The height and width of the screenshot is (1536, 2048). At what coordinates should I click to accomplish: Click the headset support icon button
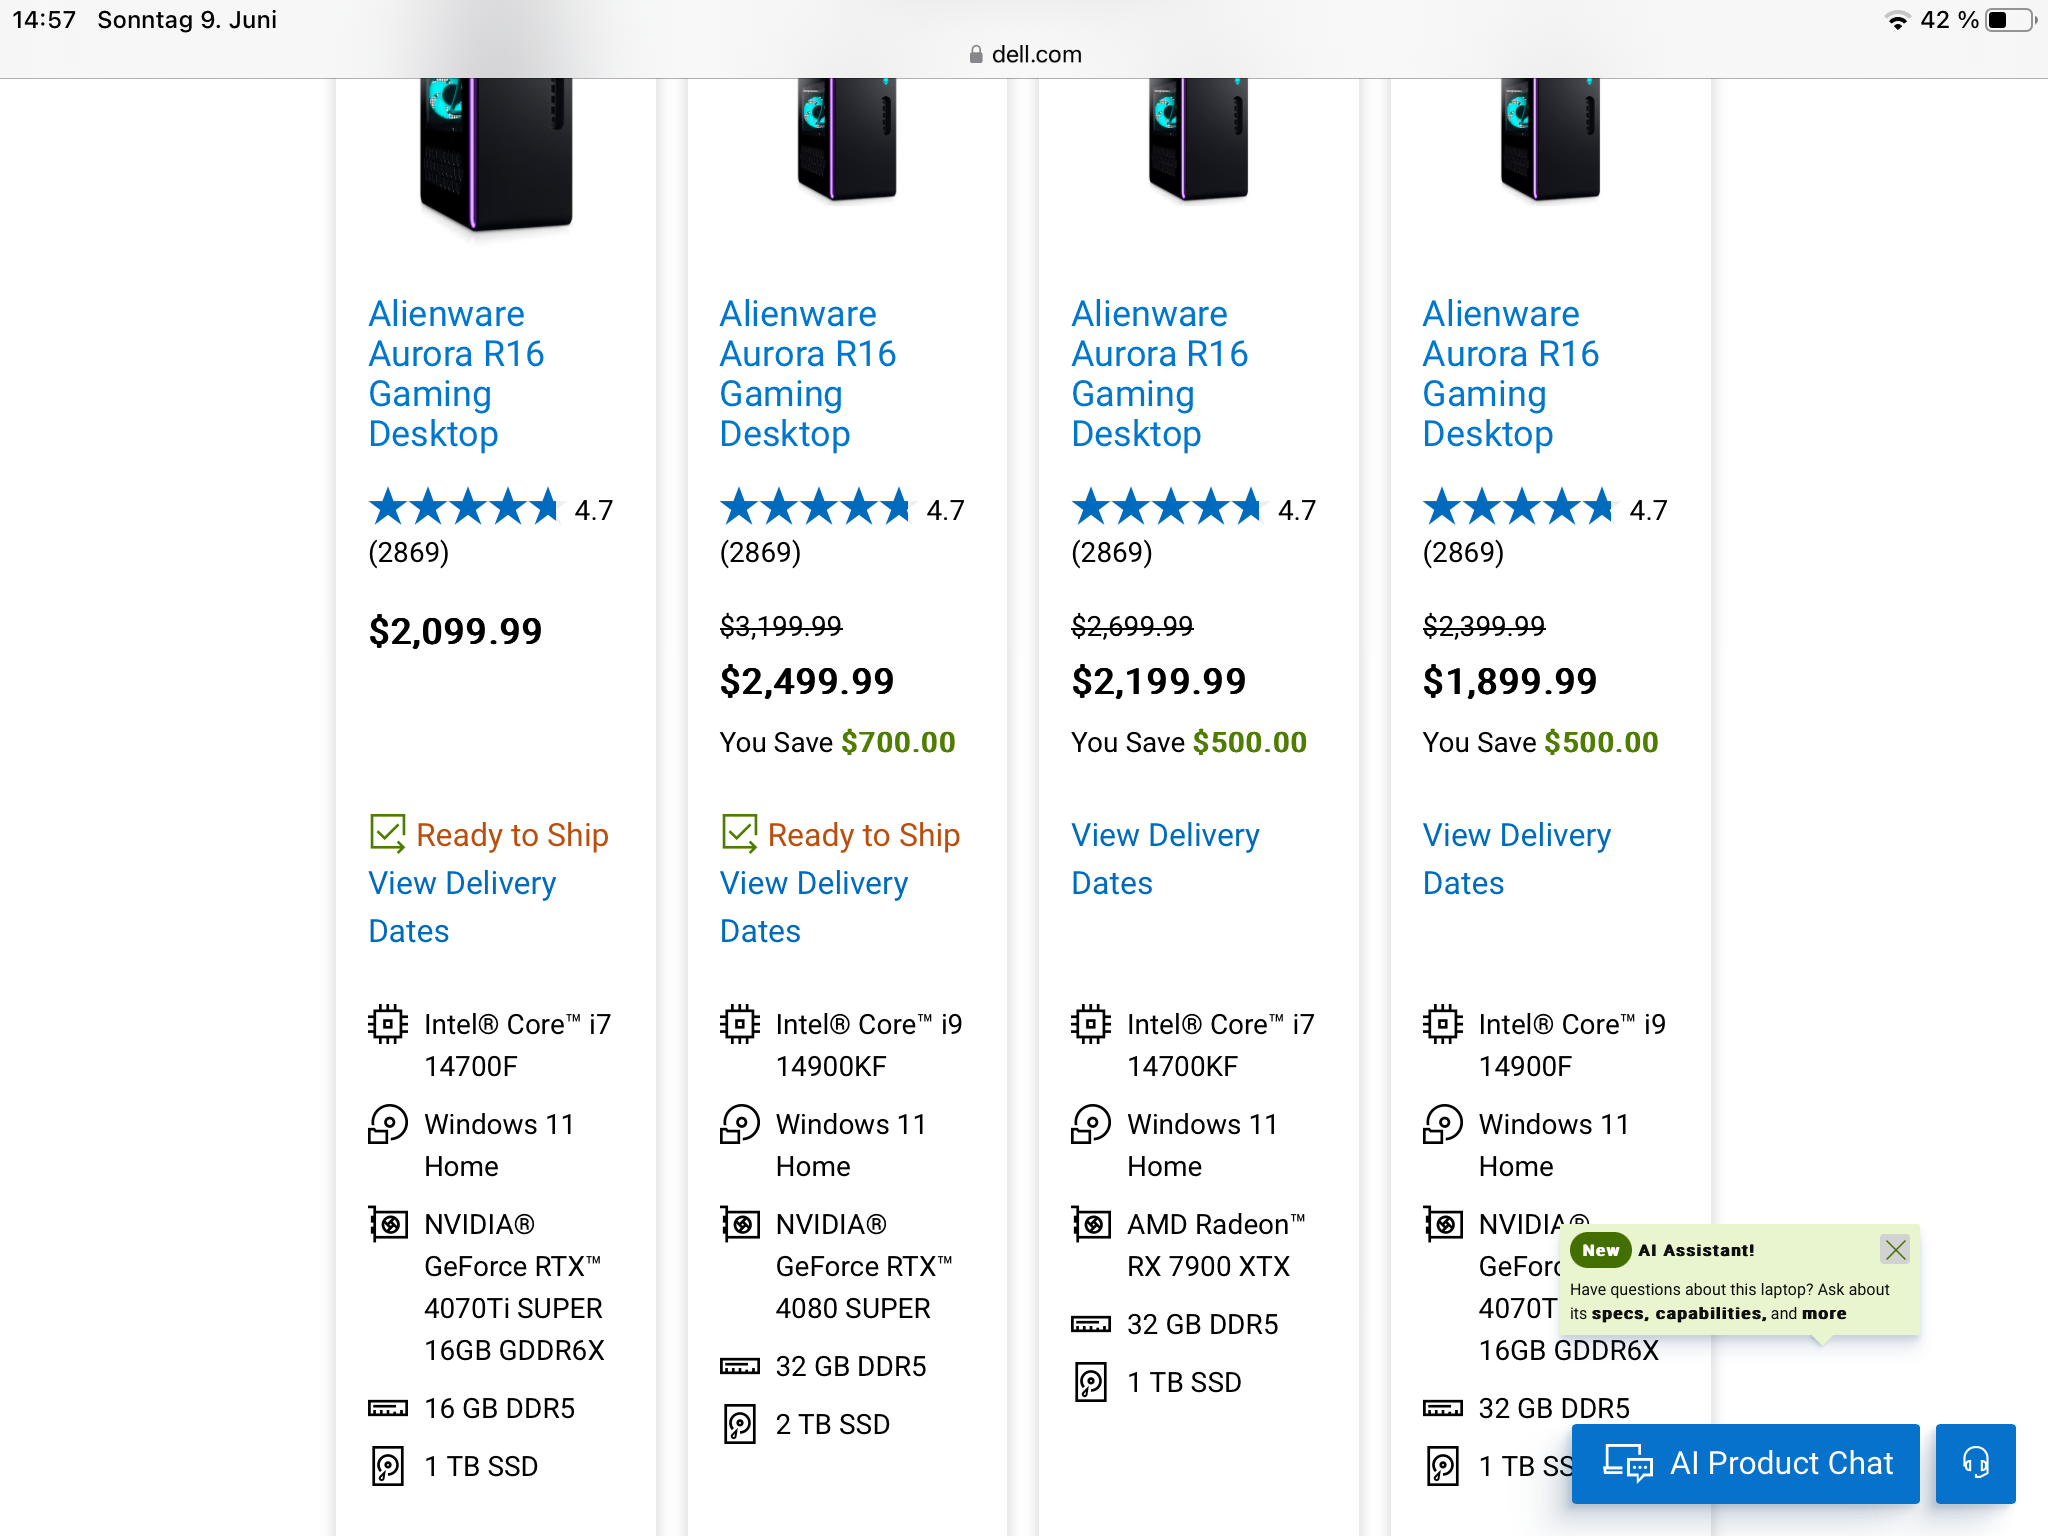click(x=1975, y=1463)
